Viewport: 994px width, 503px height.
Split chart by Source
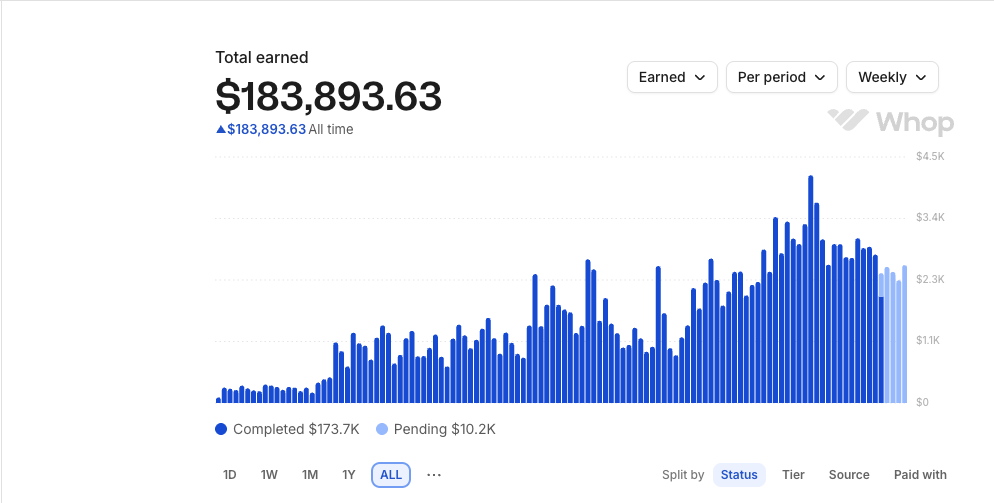pos(849,474)
